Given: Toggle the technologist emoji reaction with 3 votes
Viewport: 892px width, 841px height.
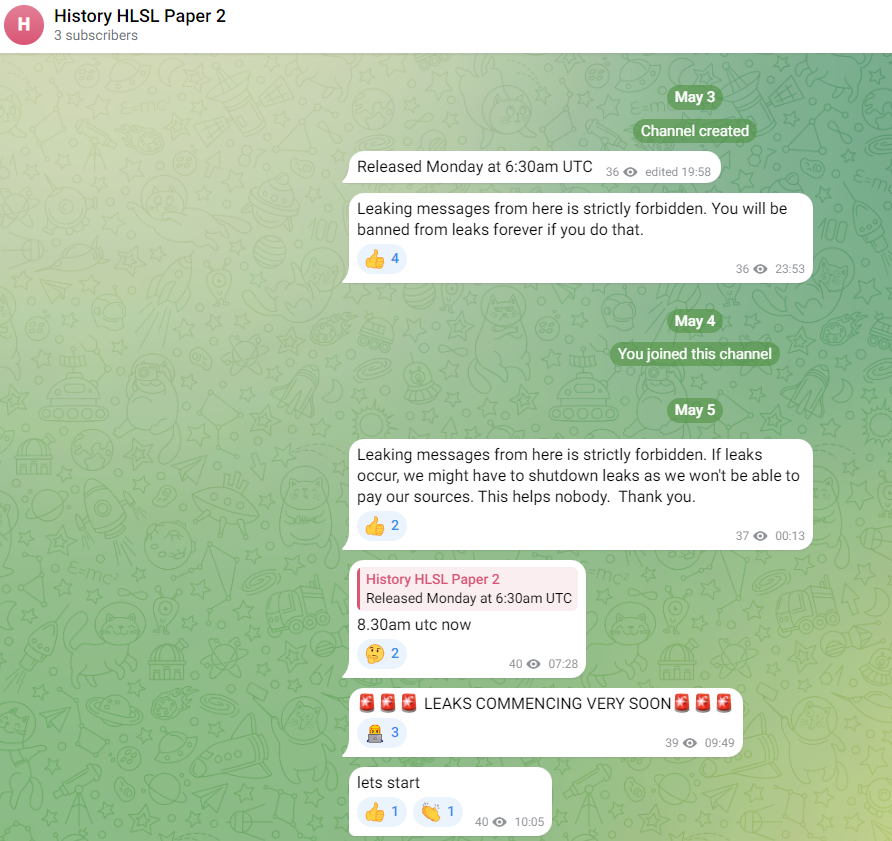Looking at the screenshot, I should 382,733.
